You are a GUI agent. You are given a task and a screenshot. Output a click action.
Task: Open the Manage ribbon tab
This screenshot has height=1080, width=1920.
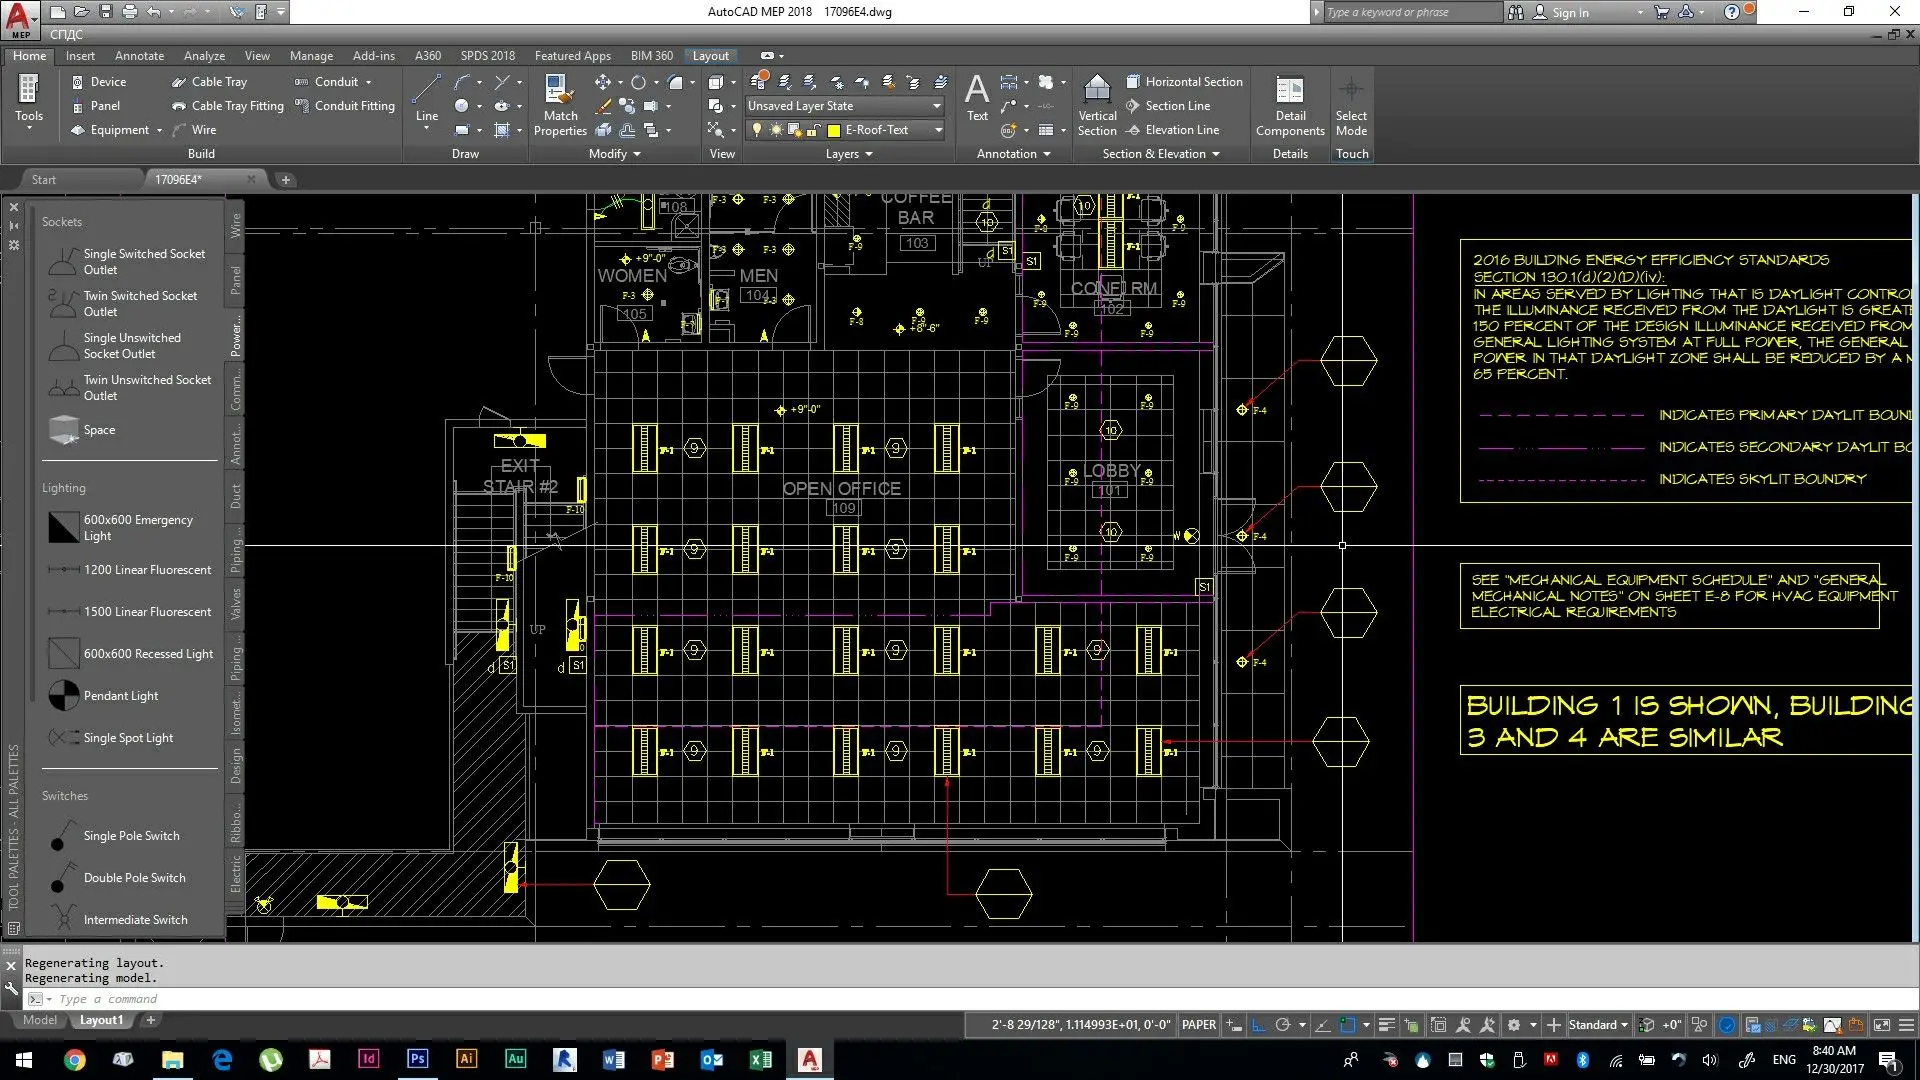pos(311,56)
